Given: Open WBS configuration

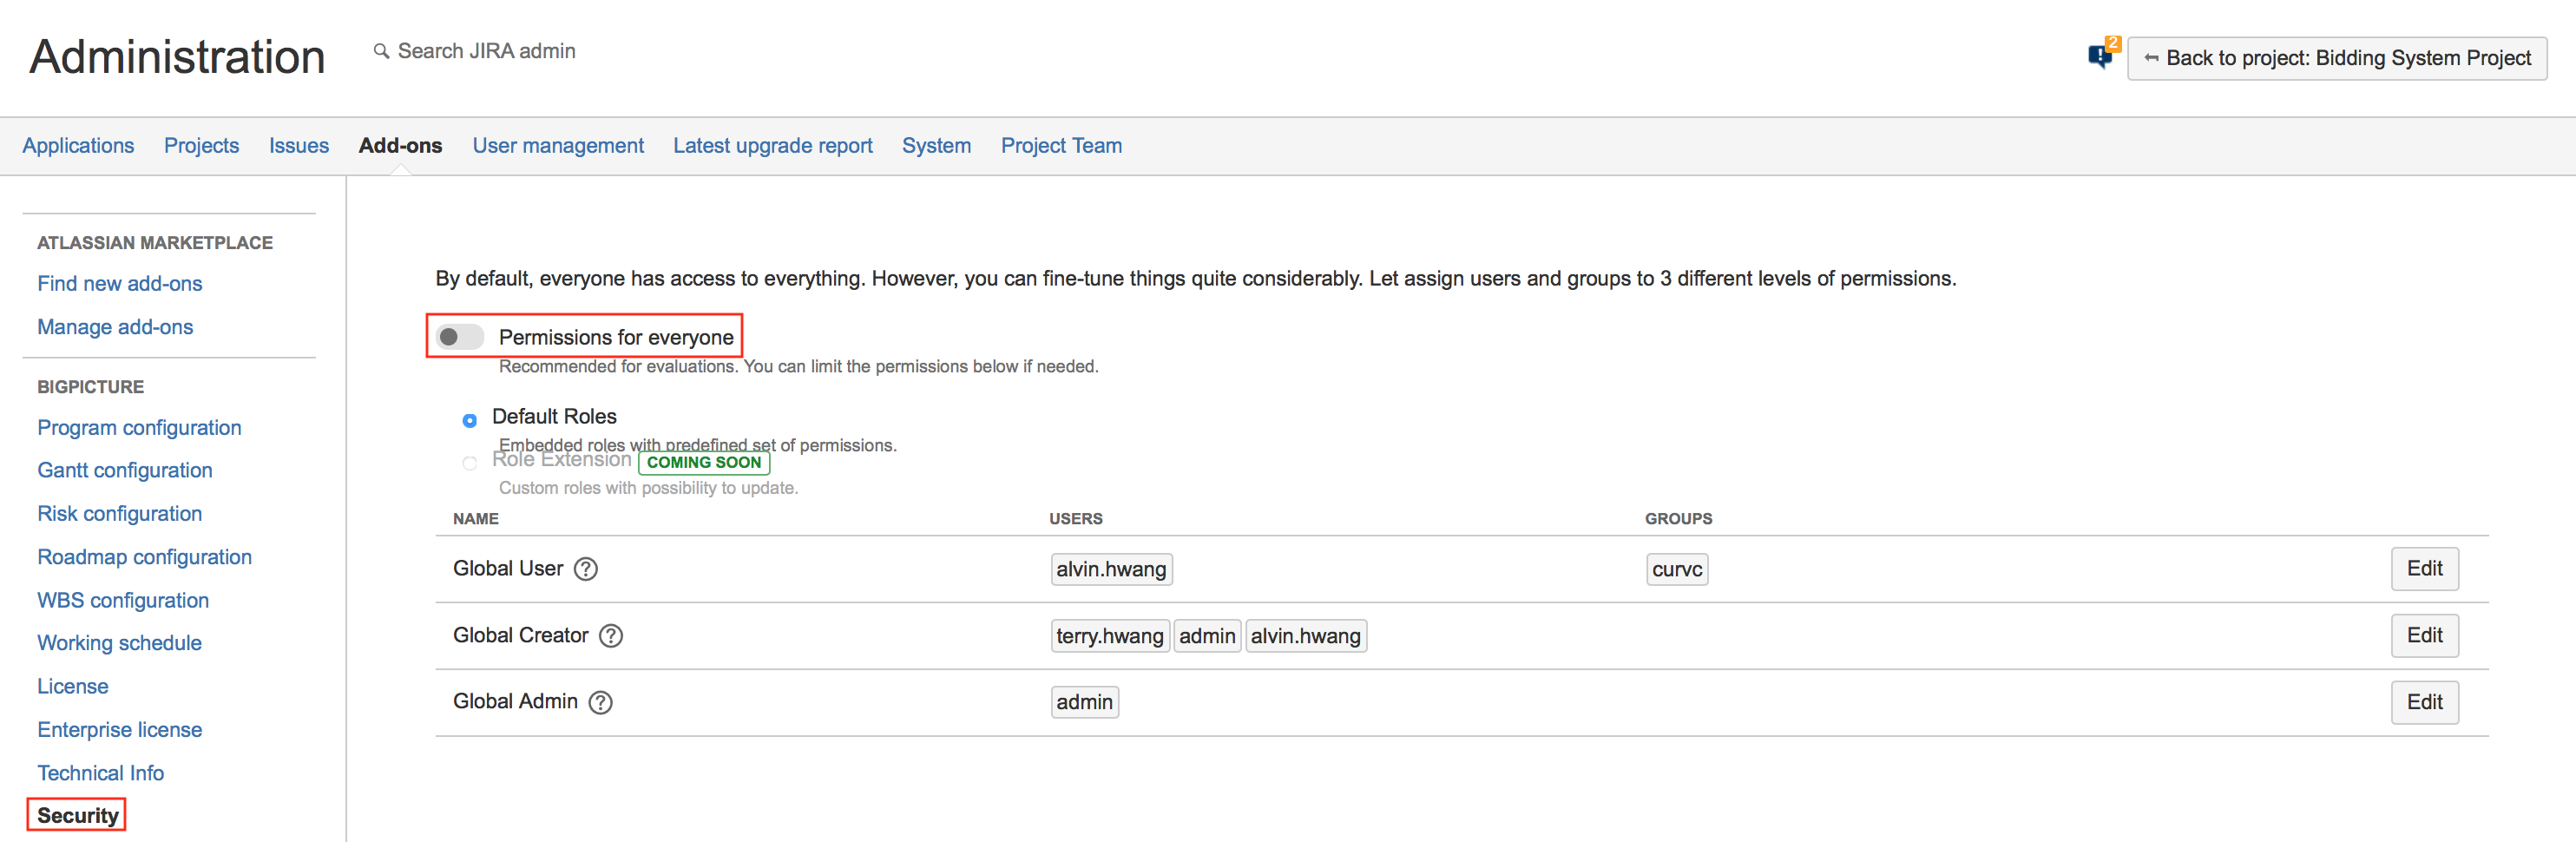Looking at the screenshot, I should tap(123, 601).
